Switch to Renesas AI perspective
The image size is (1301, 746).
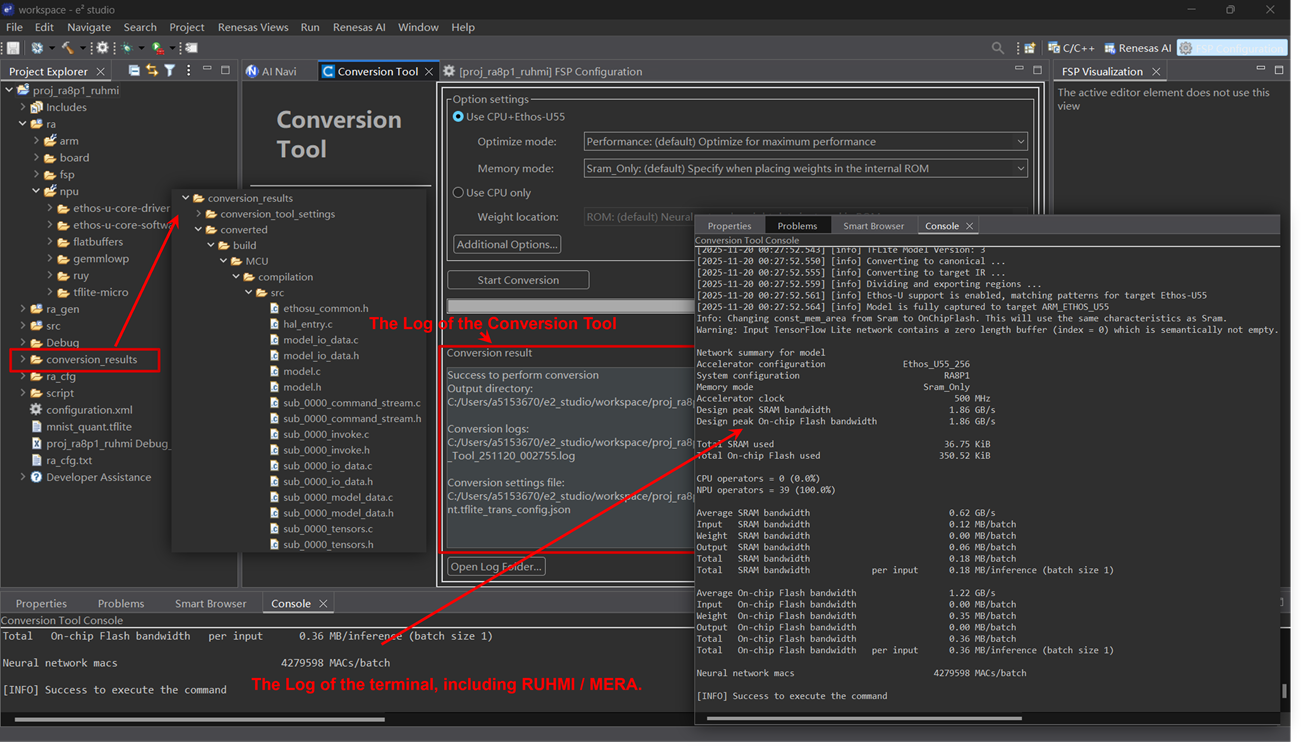click(x=1137, y=48)
